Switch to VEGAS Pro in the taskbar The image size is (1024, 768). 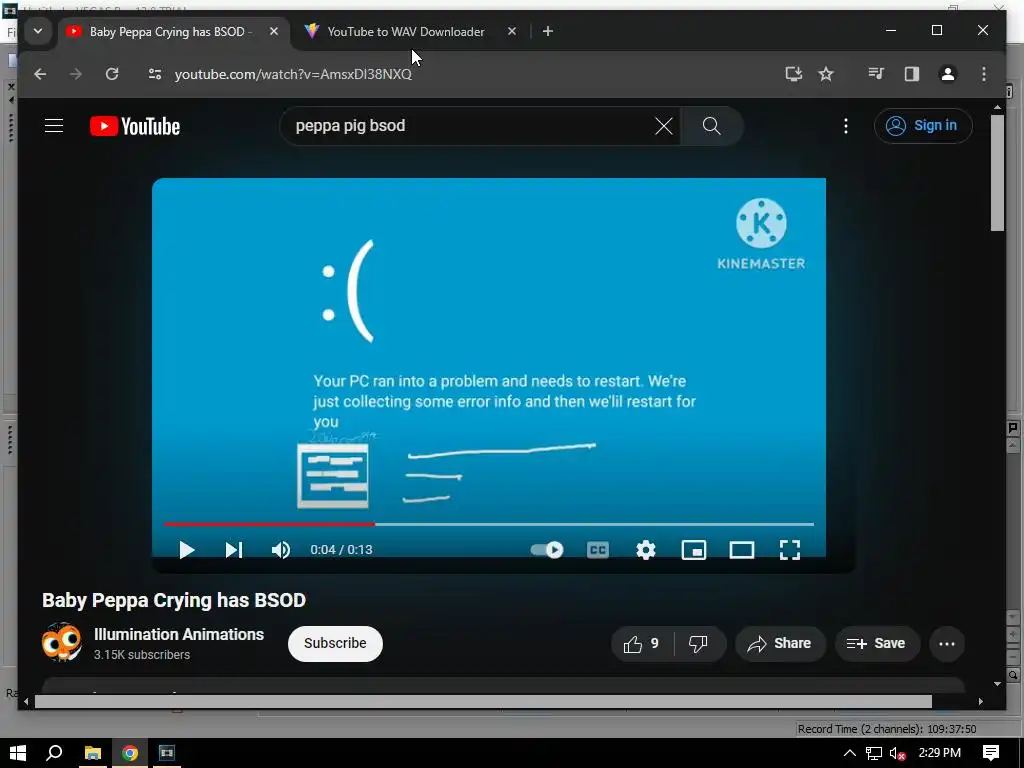pos(167,753)
